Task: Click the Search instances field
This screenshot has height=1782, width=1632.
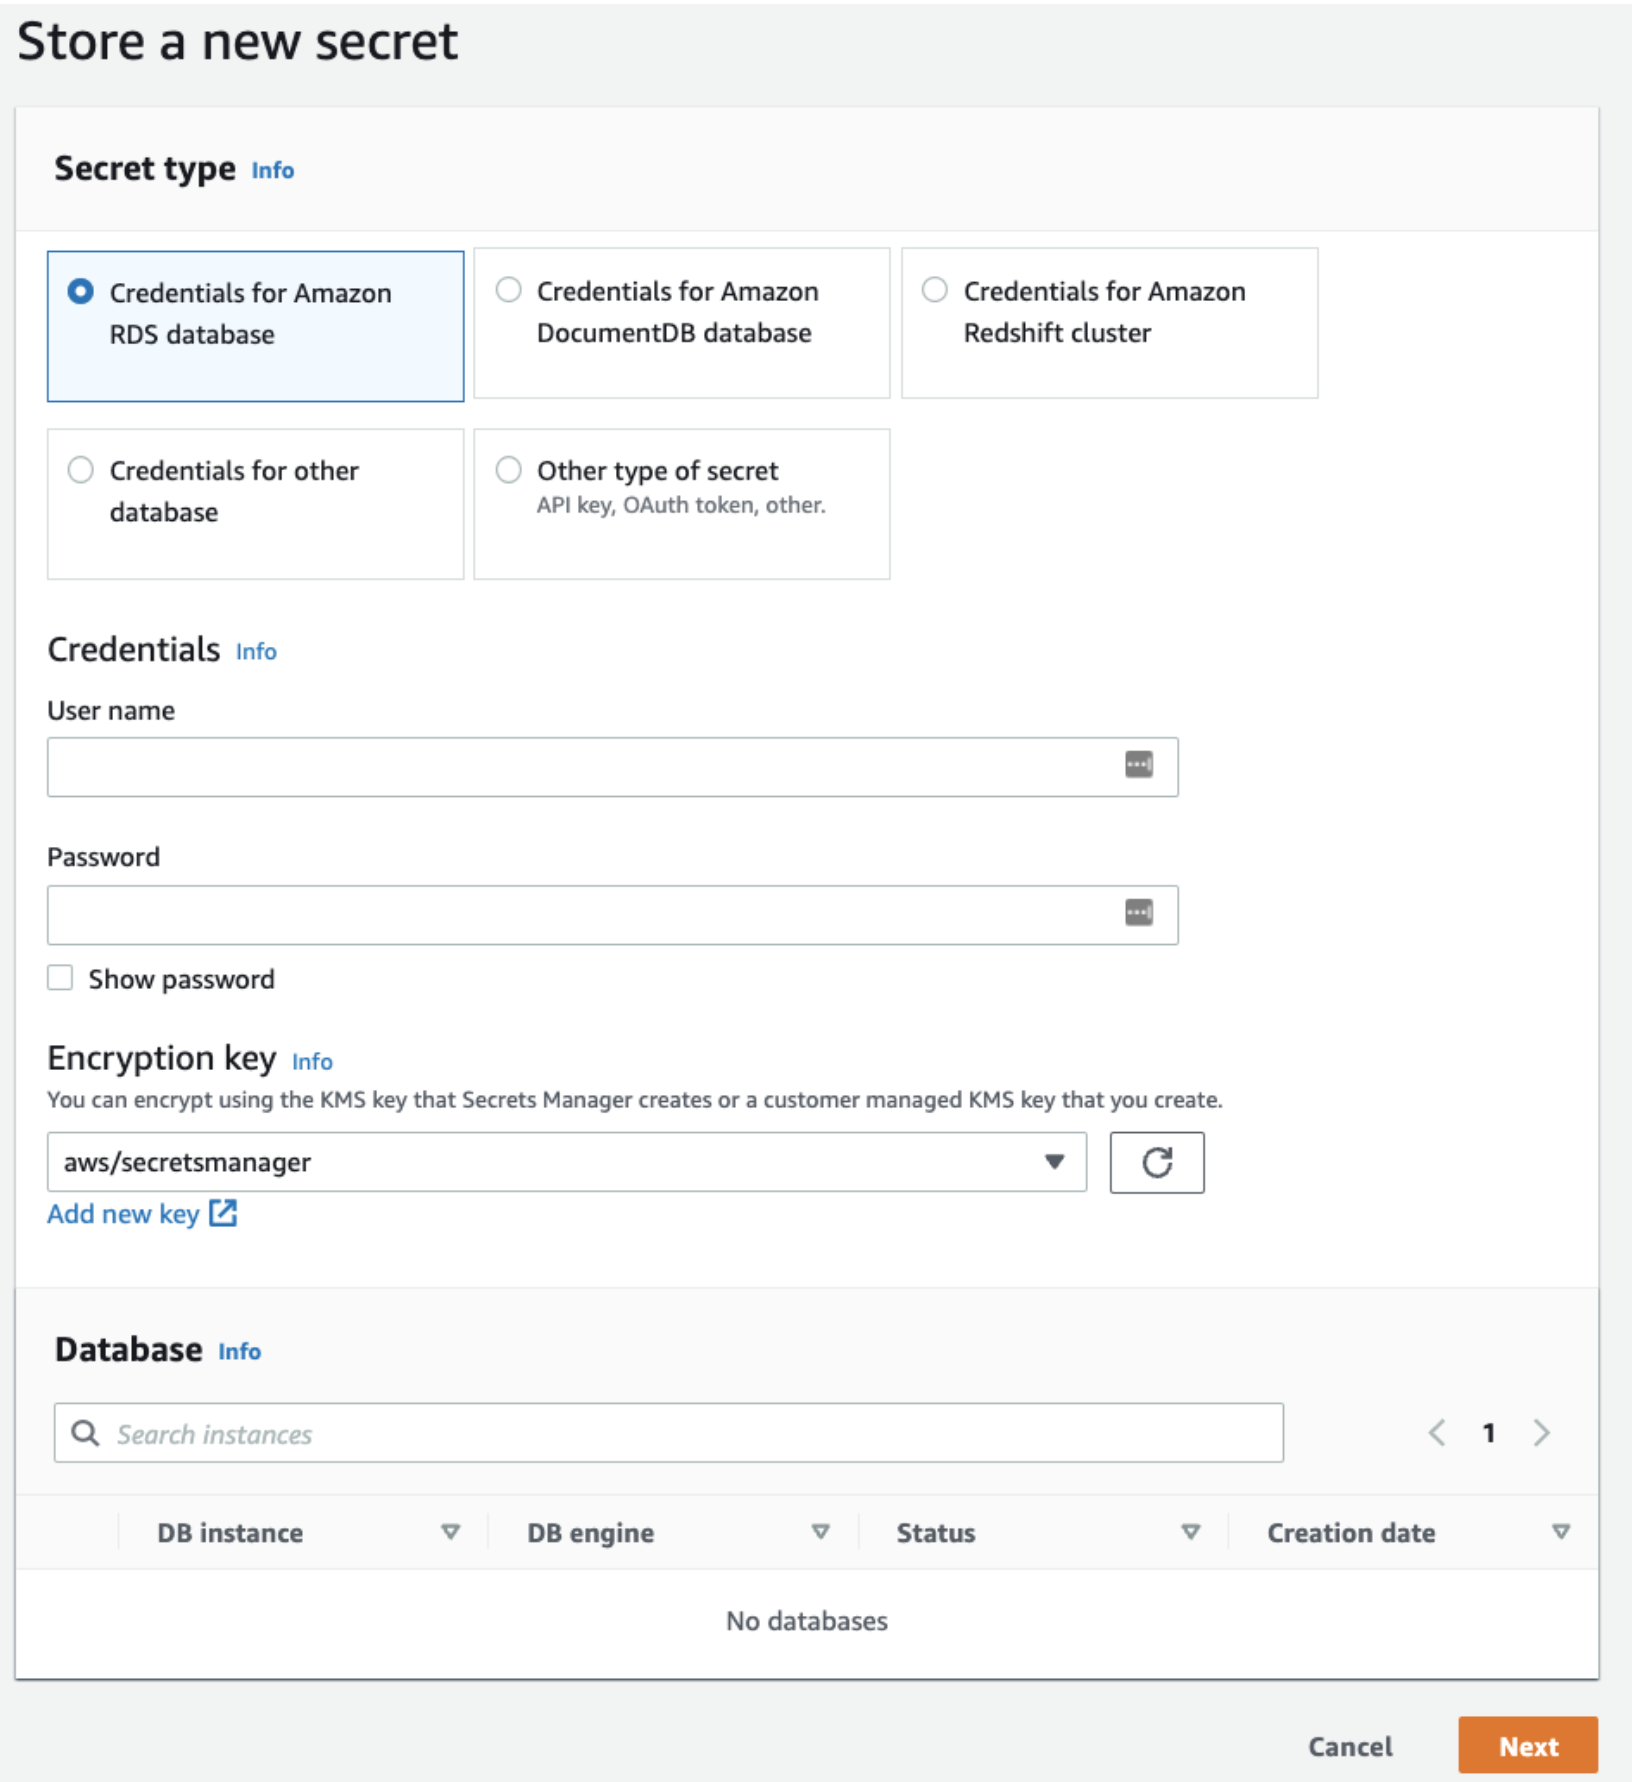Action: [x=669, y=1433]
